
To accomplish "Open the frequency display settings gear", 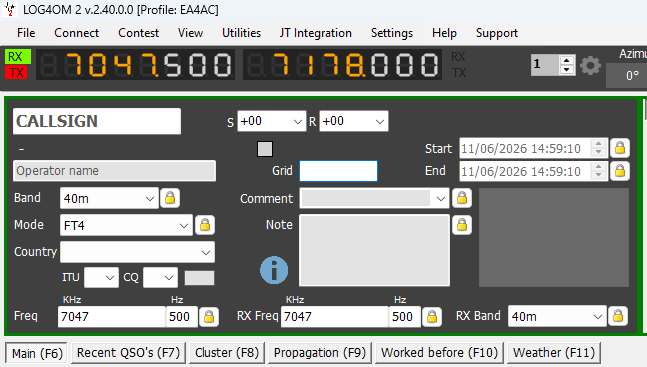I will pyautogui.click(x=590, y=65).
